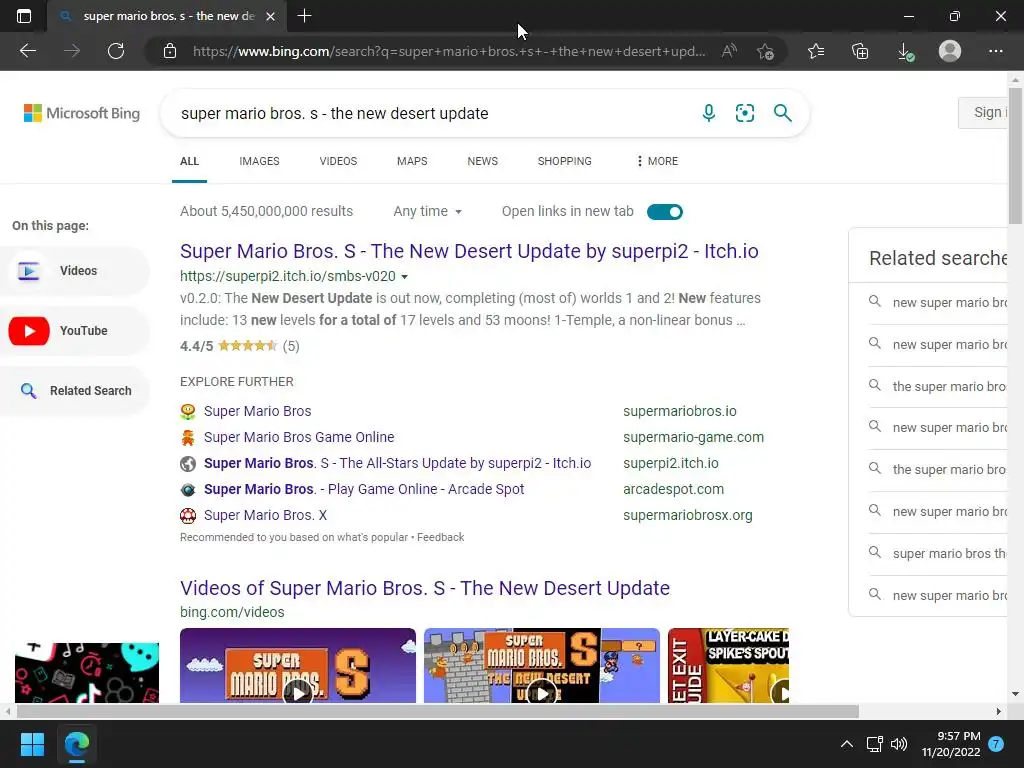1024x768 pixels.
Task: Click the horizontal page scrollbar
Action: 438,711
